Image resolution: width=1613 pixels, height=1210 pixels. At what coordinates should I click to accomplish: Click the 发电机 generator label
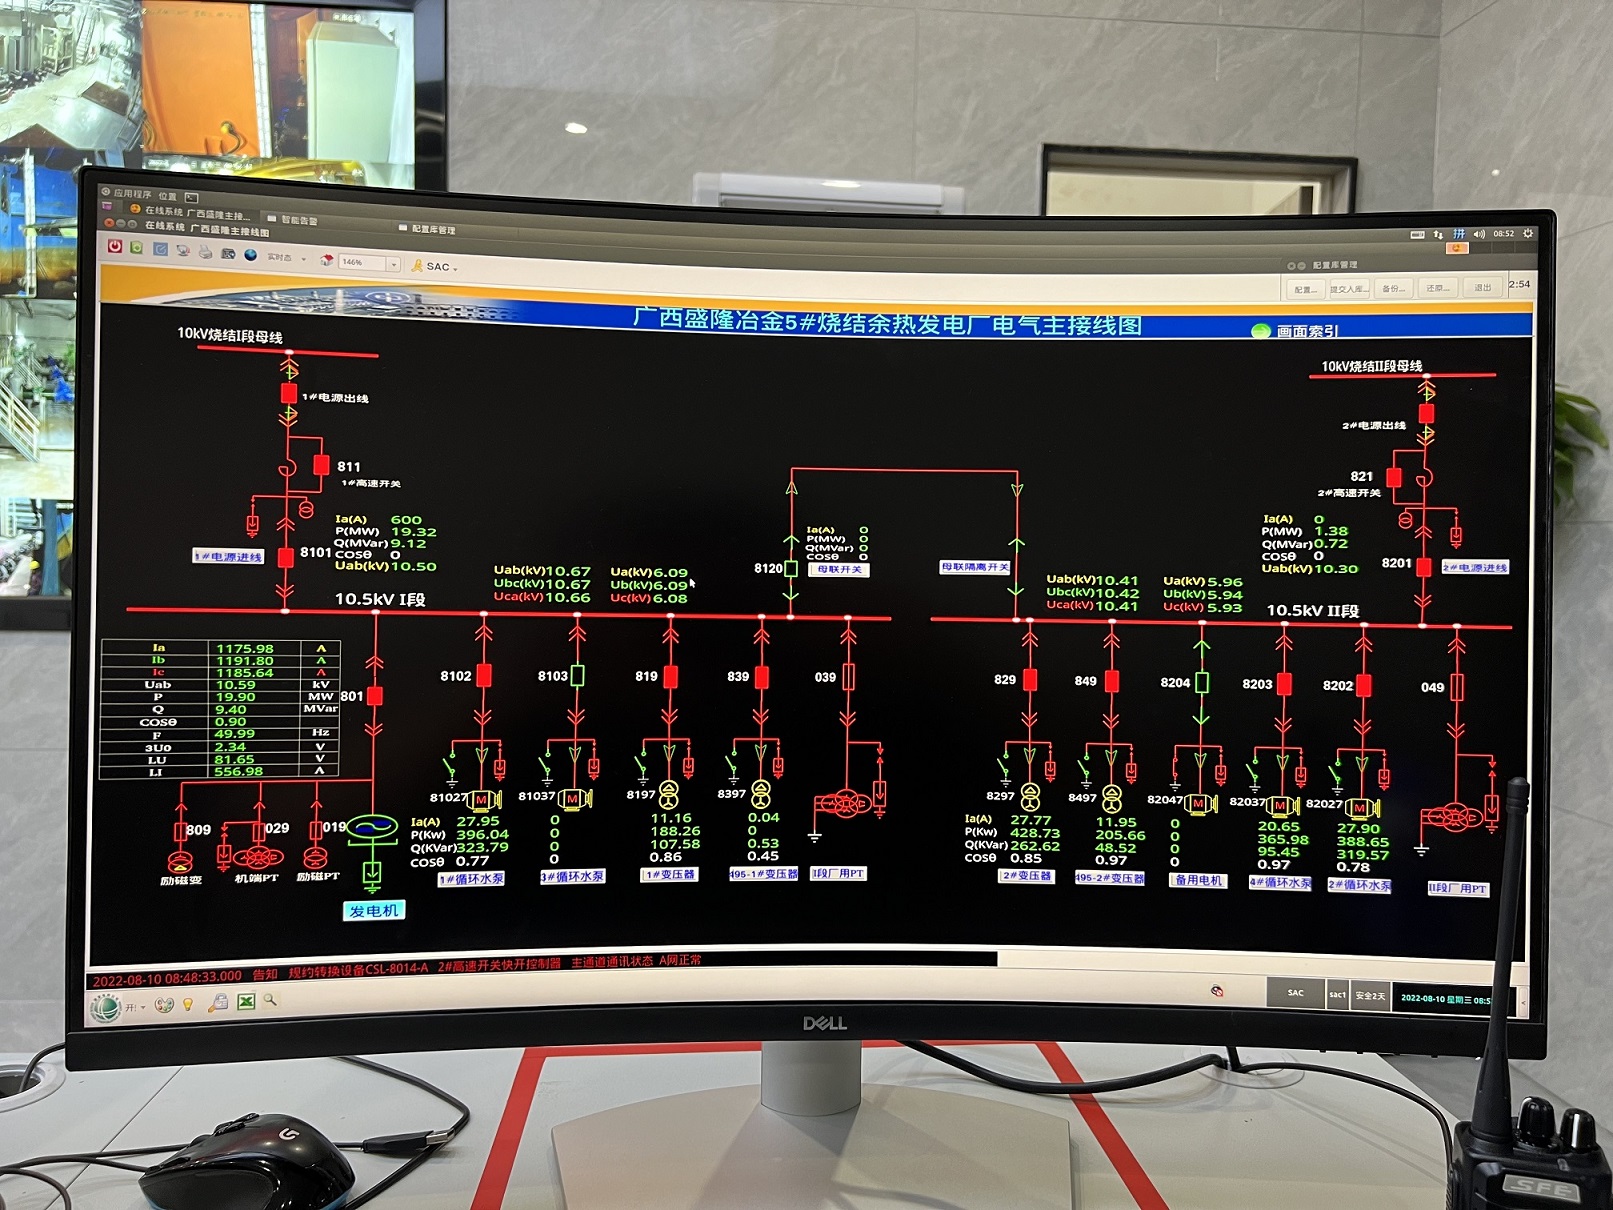point(373,910)
